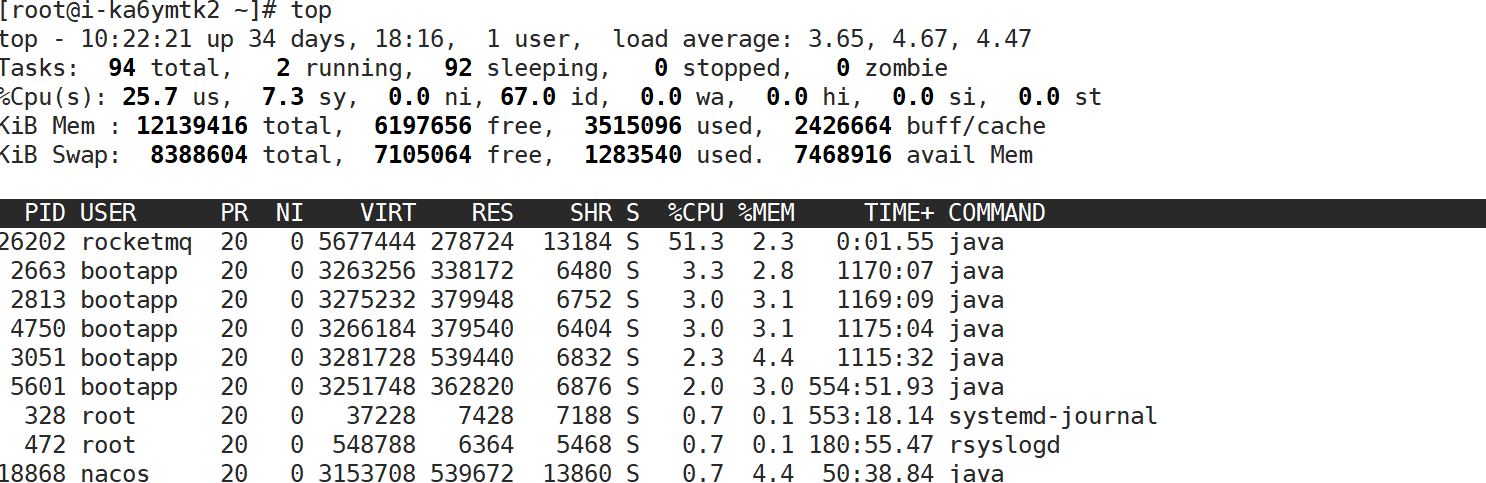Select the USER column header
Viewport: 1486px width, 483px height.
pyautogui.click(x=108, y=213)
